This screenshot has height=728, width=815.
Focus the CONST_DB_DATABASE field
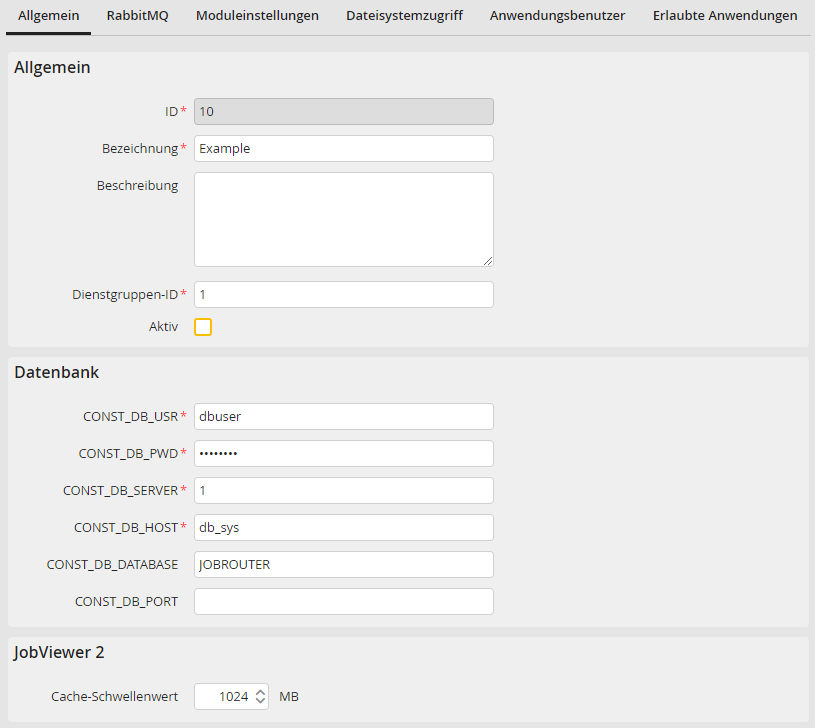point(343,564)
